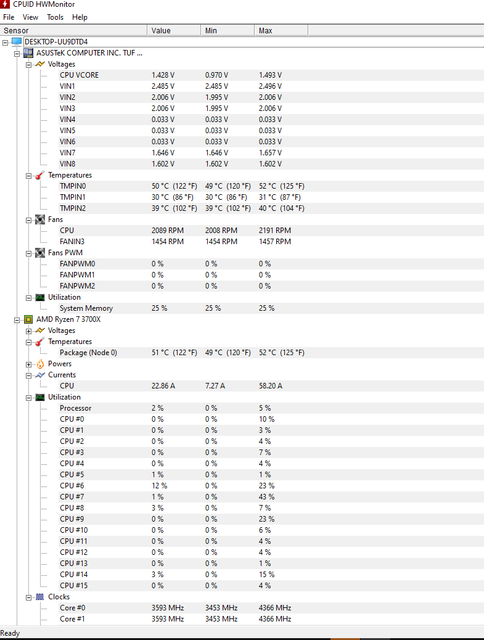Open the View menu
484x640 pixels.
coord(30,17)
